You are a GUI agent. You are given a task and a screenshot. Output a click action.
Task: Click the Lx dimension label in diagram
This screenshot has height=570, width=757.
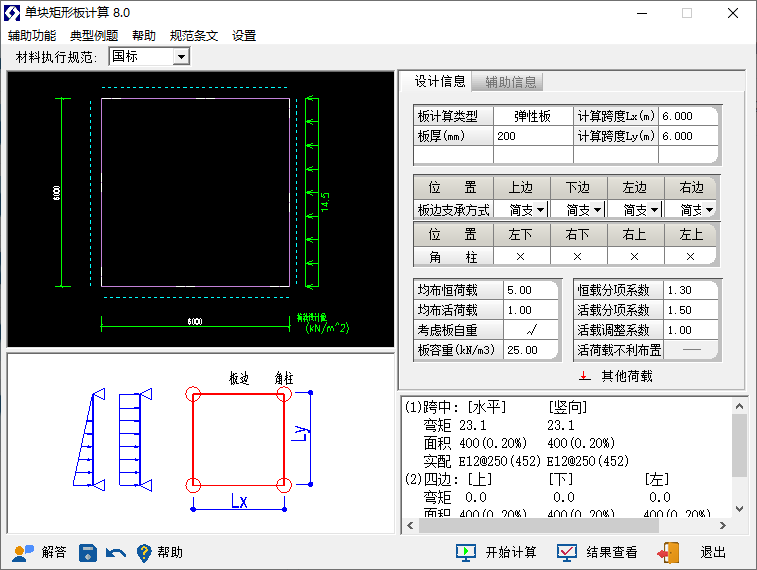(x=239, y=501)
